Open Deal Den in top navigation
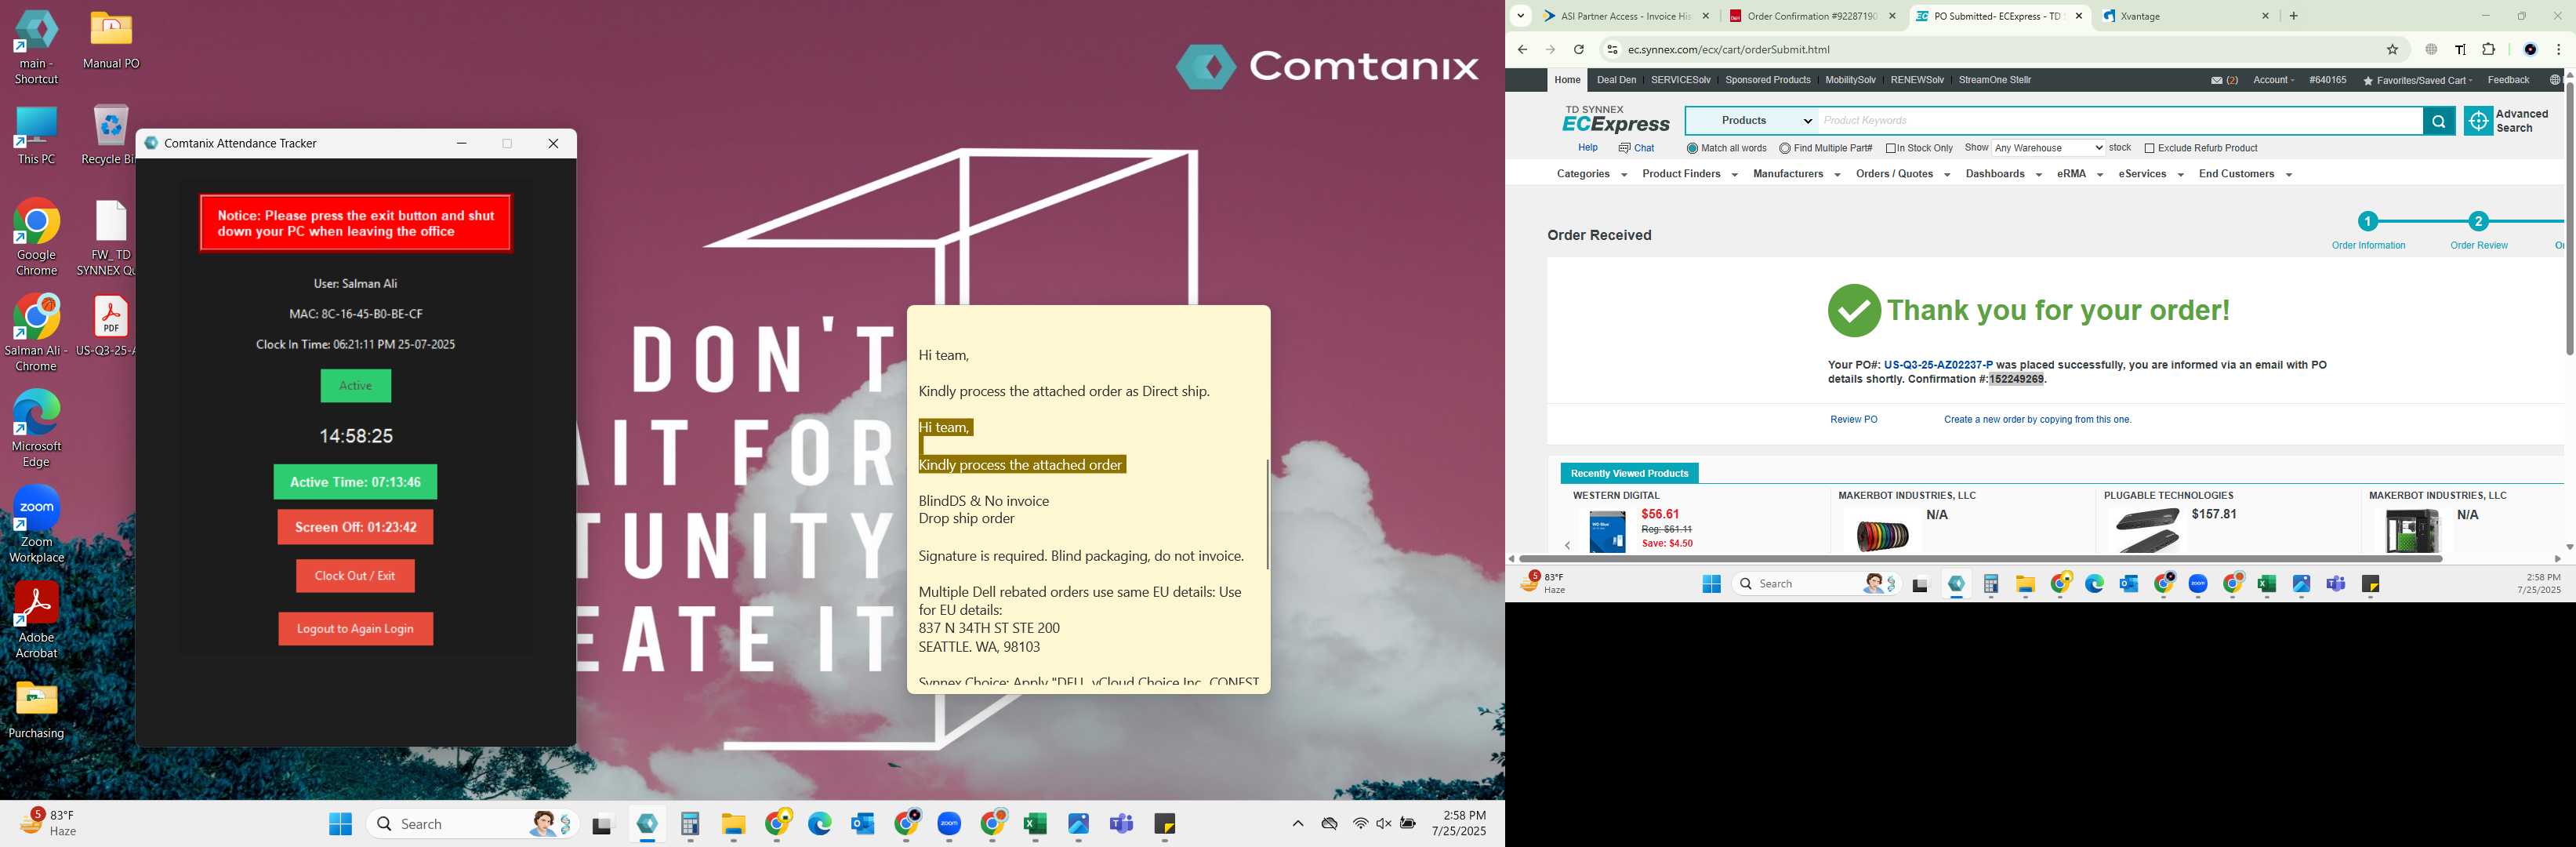The height and width of the screenshot is (847, 2576). pyautogui.click(x=1616, y=80)
